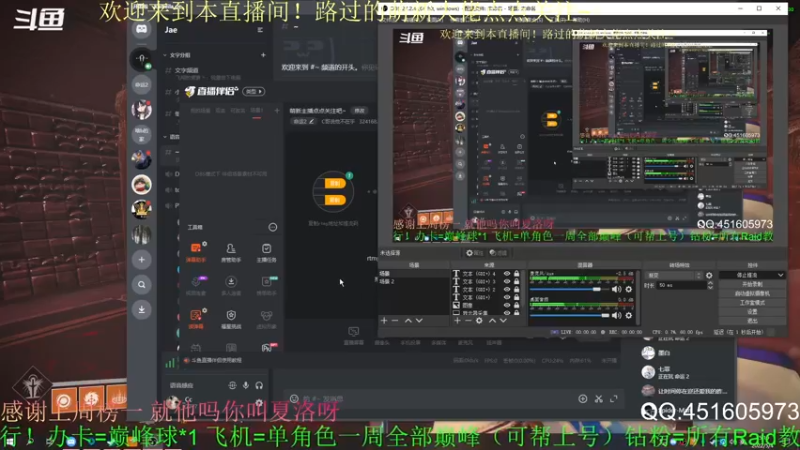This screenshot has height=450, width=800.
Task: Click the 工作室模式 button
Action: point(752,303)
